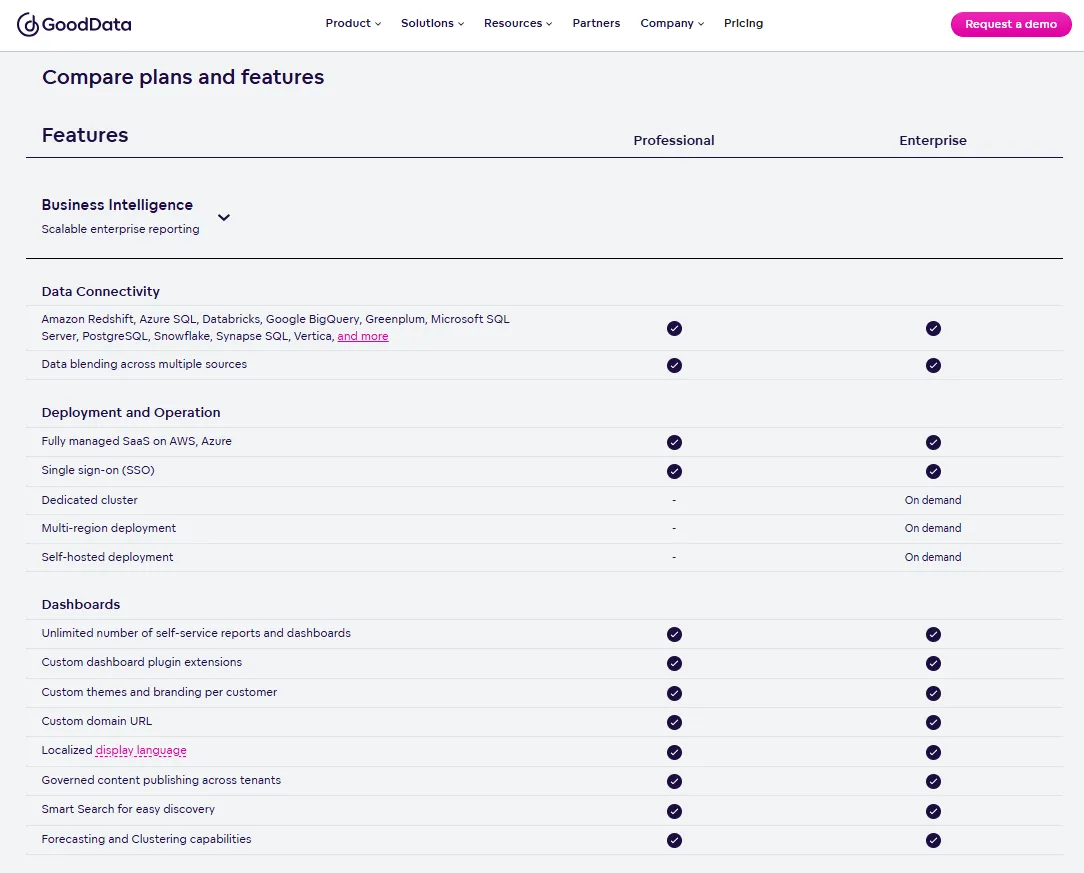Viewport: 1084px width, 873px height.
Task: Collapse the Business Intelligence section chevron
Action: (224, 217)
